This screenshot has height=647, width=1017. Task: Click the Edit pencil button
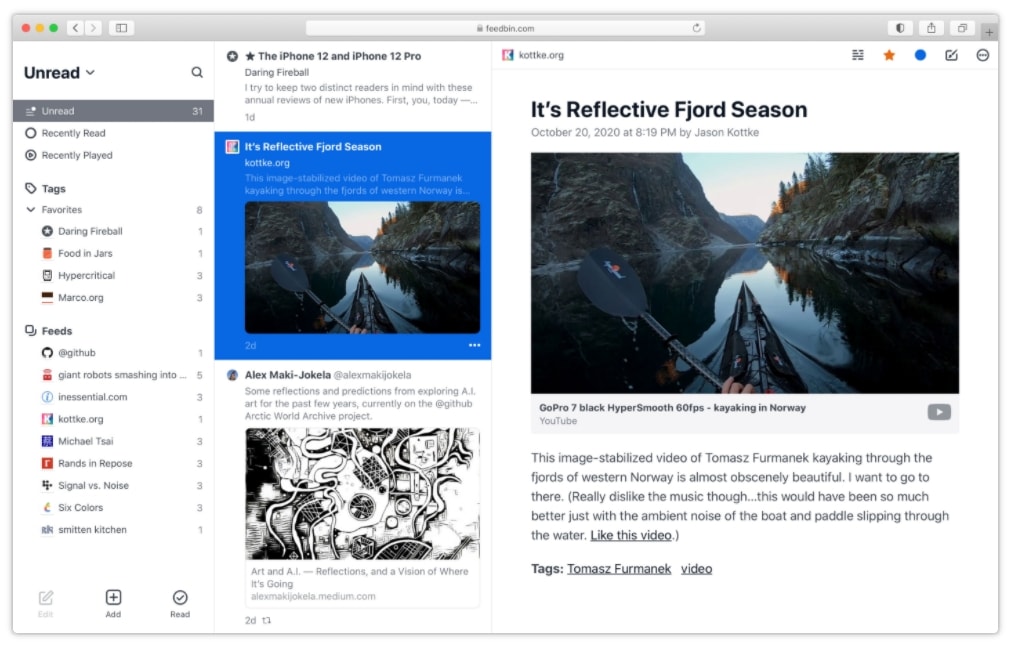[45, 604]
